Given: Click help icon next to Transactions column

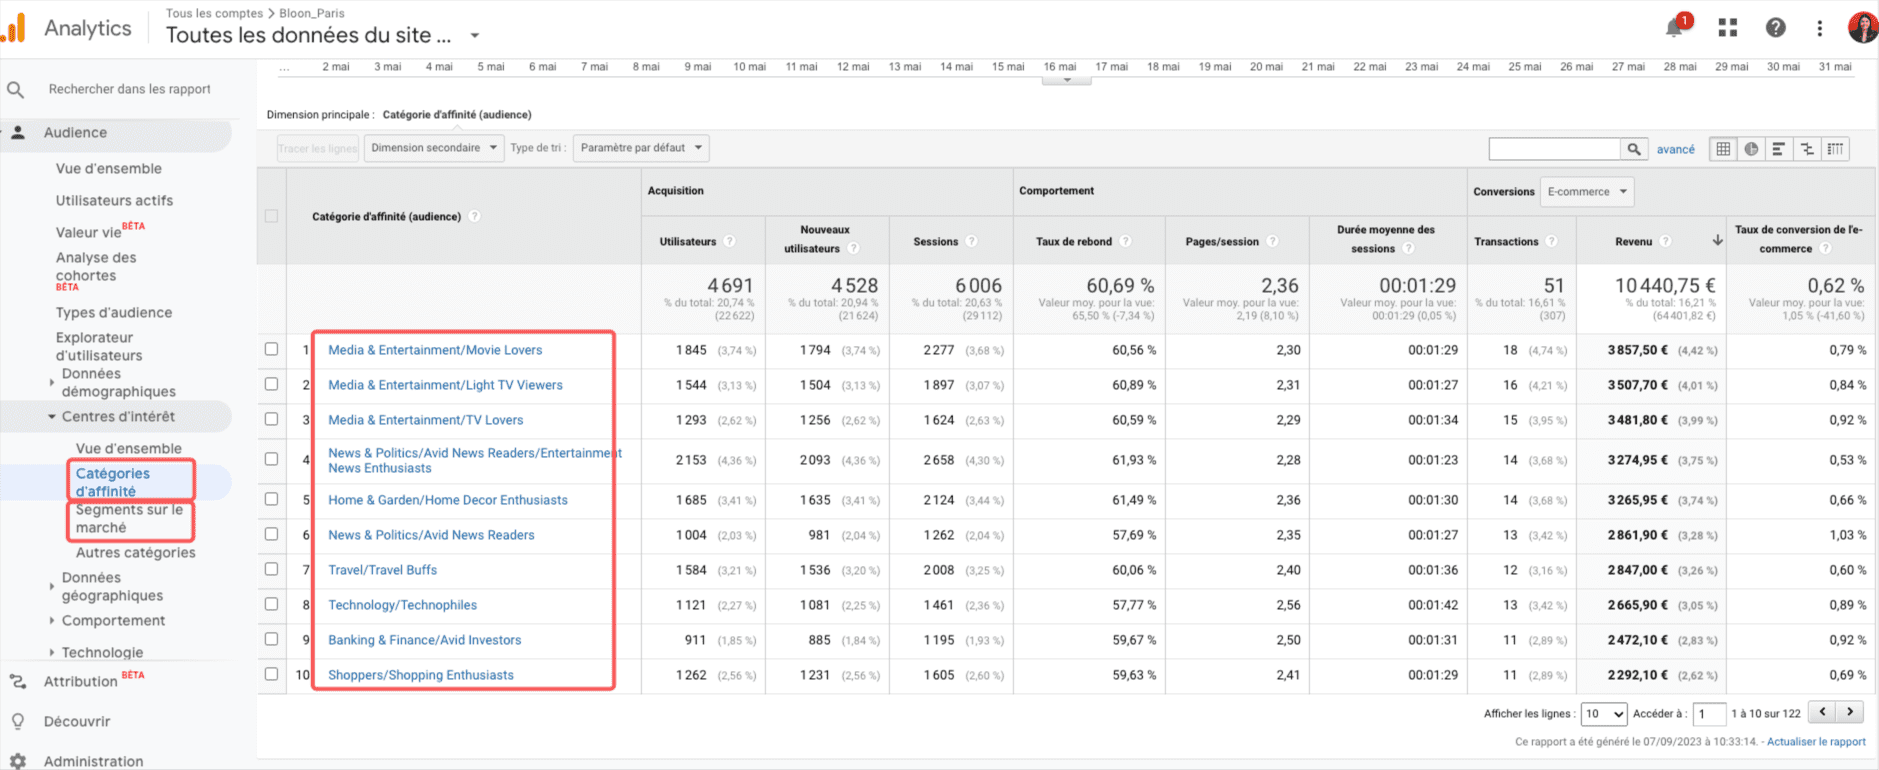Looking at the screenshot, I should (1551, 241).
